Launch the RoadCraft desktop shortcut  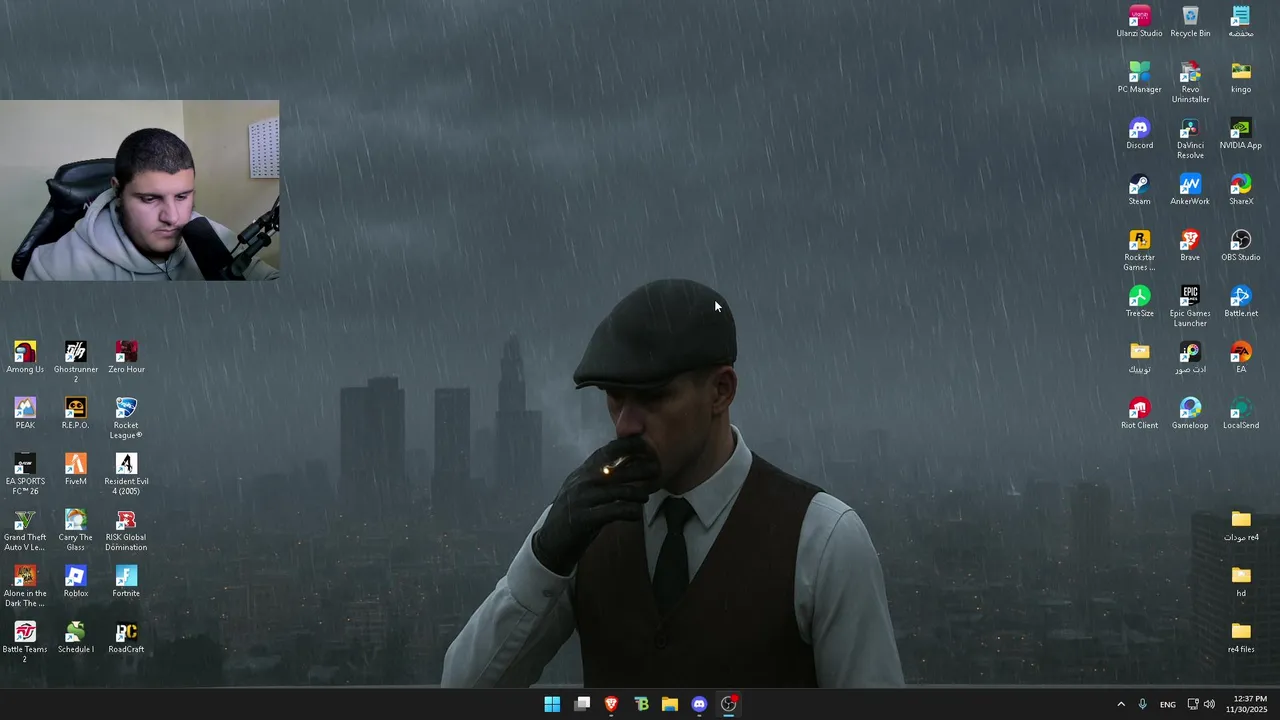click(x=126, y=637)
